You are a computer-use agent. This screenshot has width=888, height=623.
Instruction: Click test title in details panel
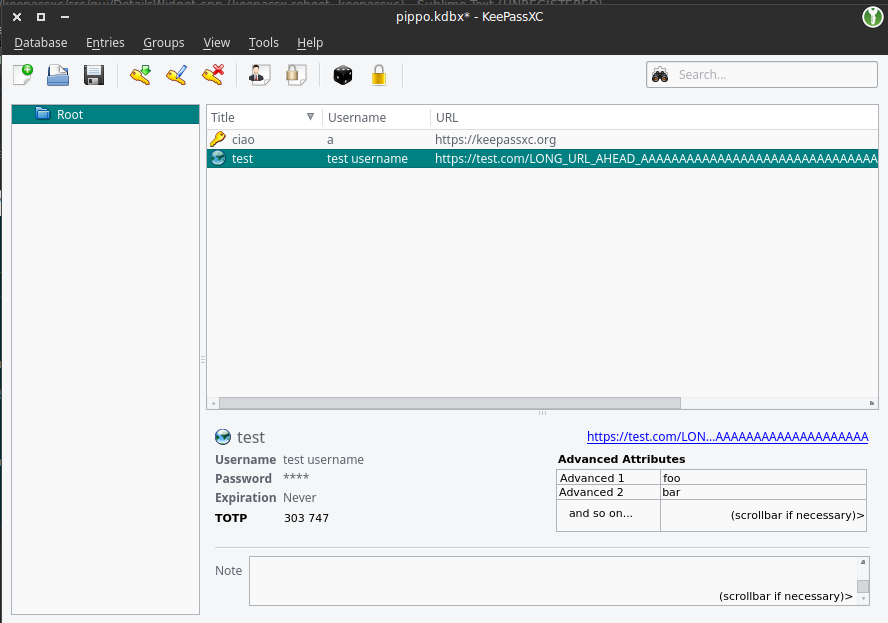coord(251,437)
